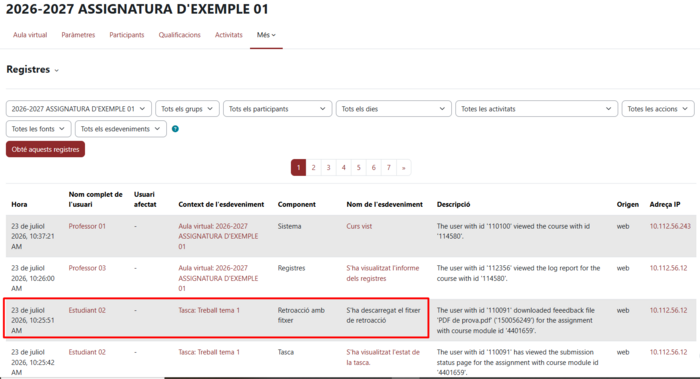The height and width of the screenshot is (379, 700).
Task: Open the course selector dropdown
Action: [79, 109]
